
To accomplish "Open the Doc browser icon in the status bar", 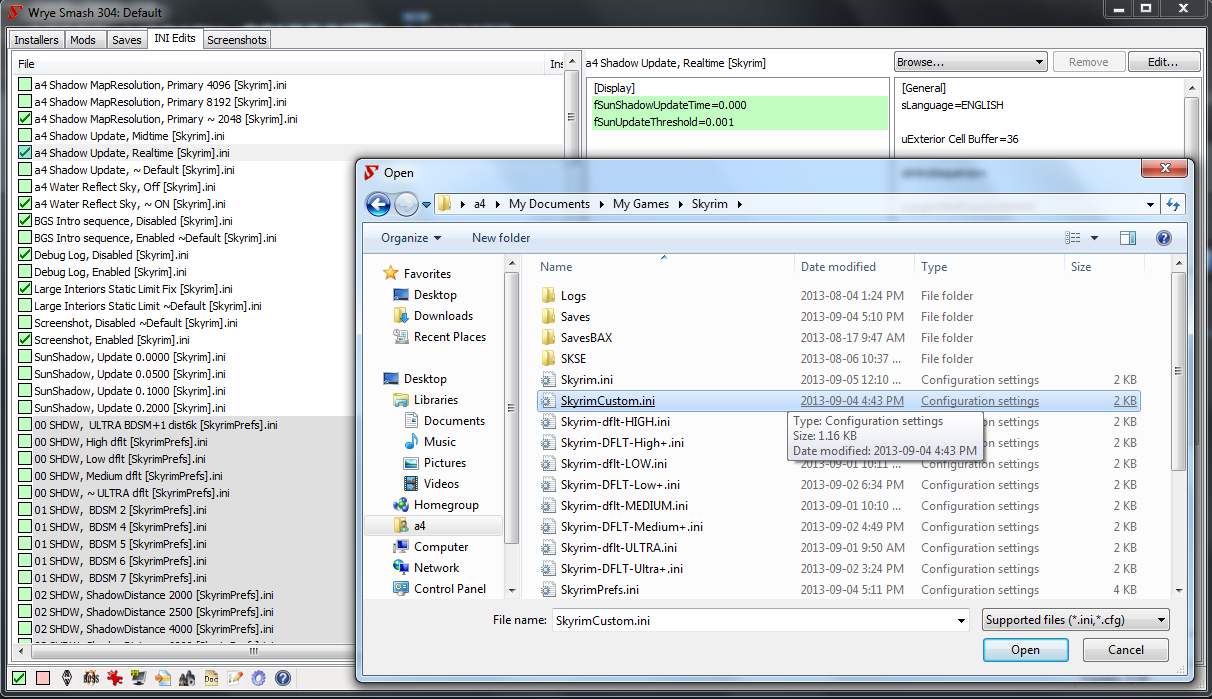I will tap(211, 678).
